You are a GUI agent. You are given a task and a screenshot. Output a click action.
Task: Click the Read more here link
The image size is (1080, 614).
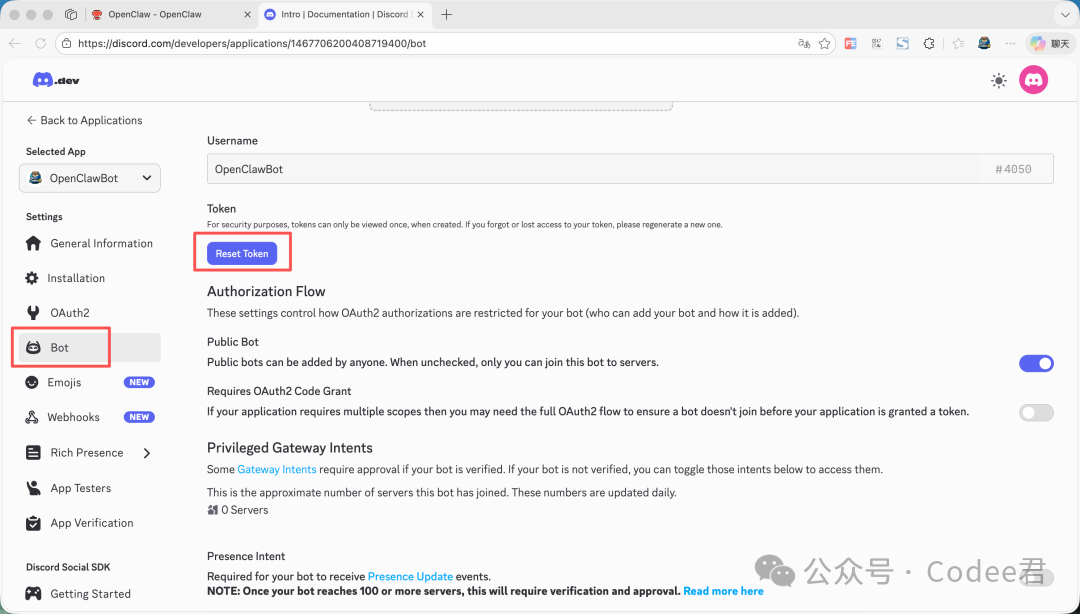[723, 591]
